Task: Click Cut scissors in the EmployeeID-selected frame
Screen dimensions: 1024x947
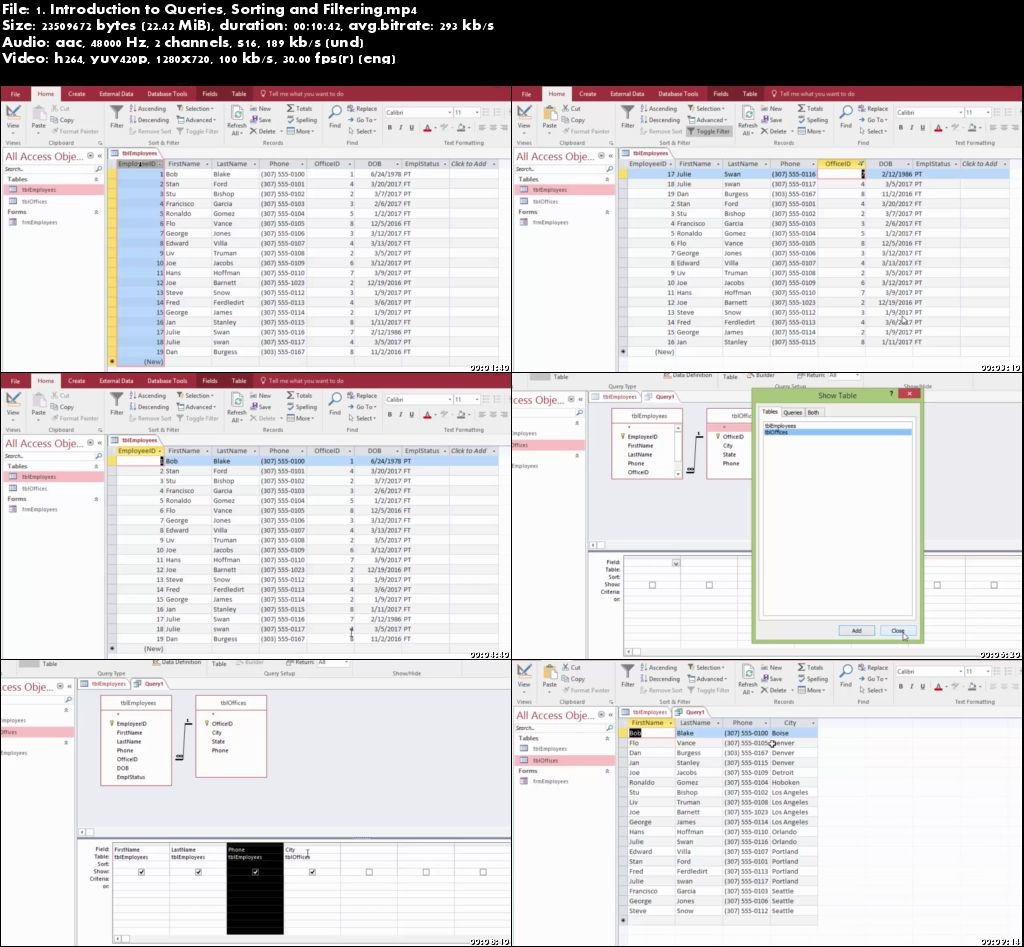Action: pyautogui.click(x=60, y=108)
